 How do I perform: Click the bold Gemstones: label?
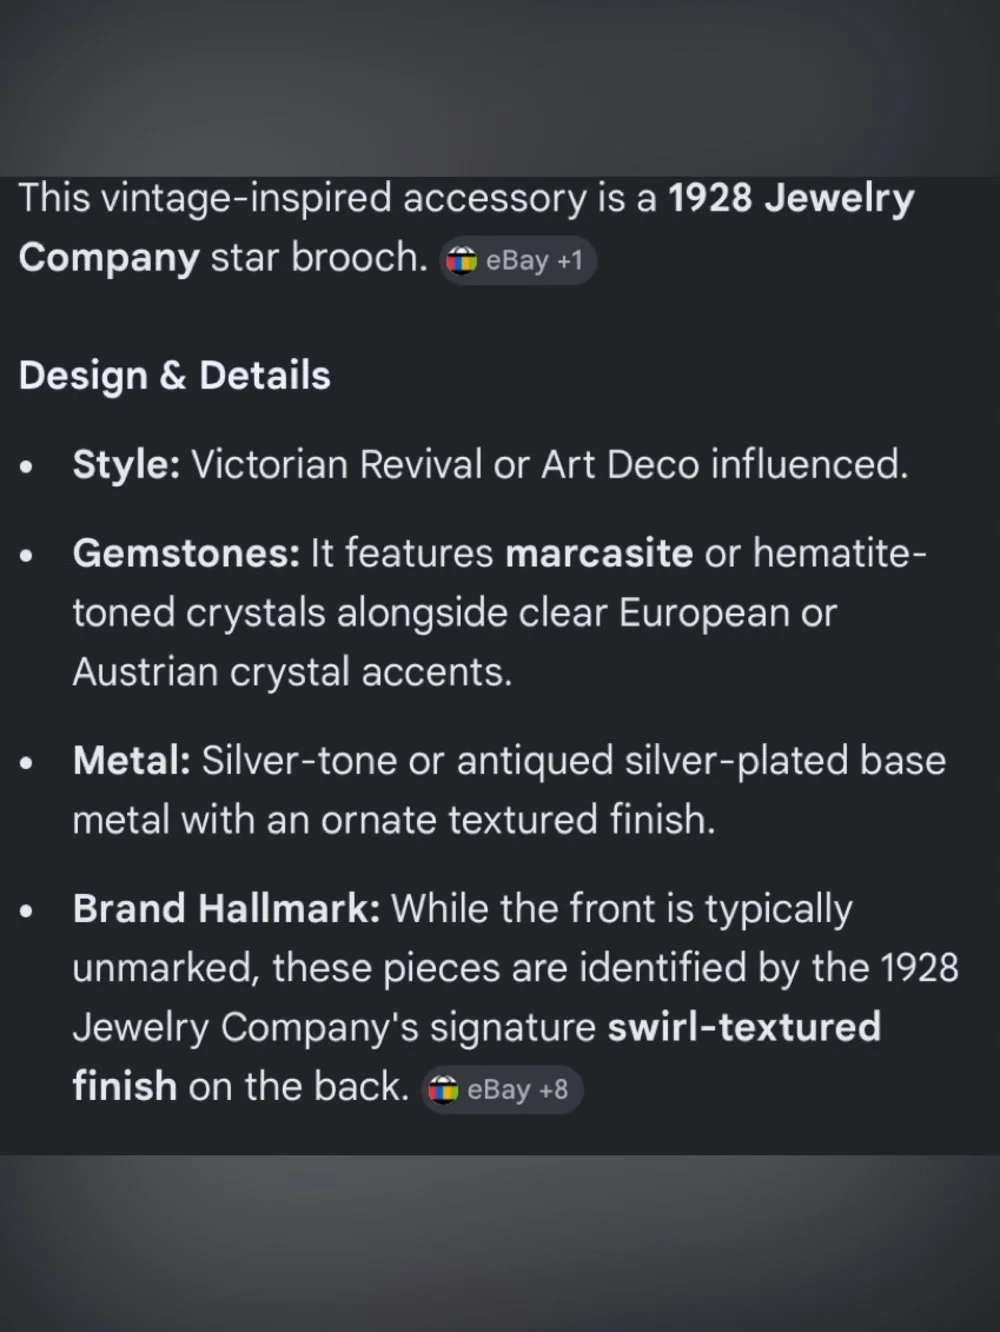(186, 553)
